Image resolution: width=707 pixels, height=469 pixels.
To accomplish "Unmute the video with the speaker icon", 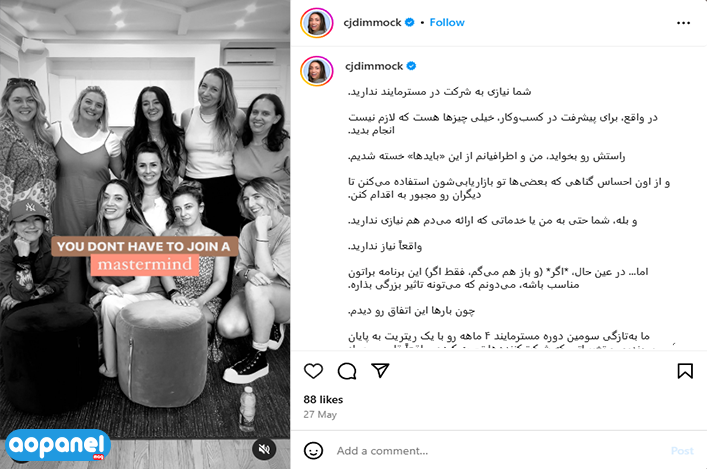I will (x=264, y=449).
